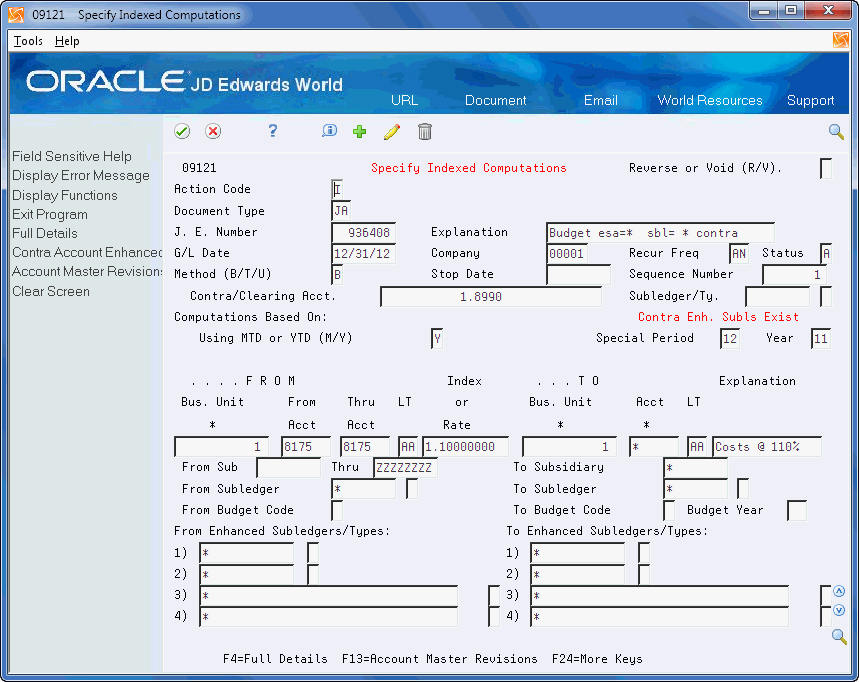Open the Help menu
The image size is (859, 682).
pyautogui.click(x=67, y=41)
